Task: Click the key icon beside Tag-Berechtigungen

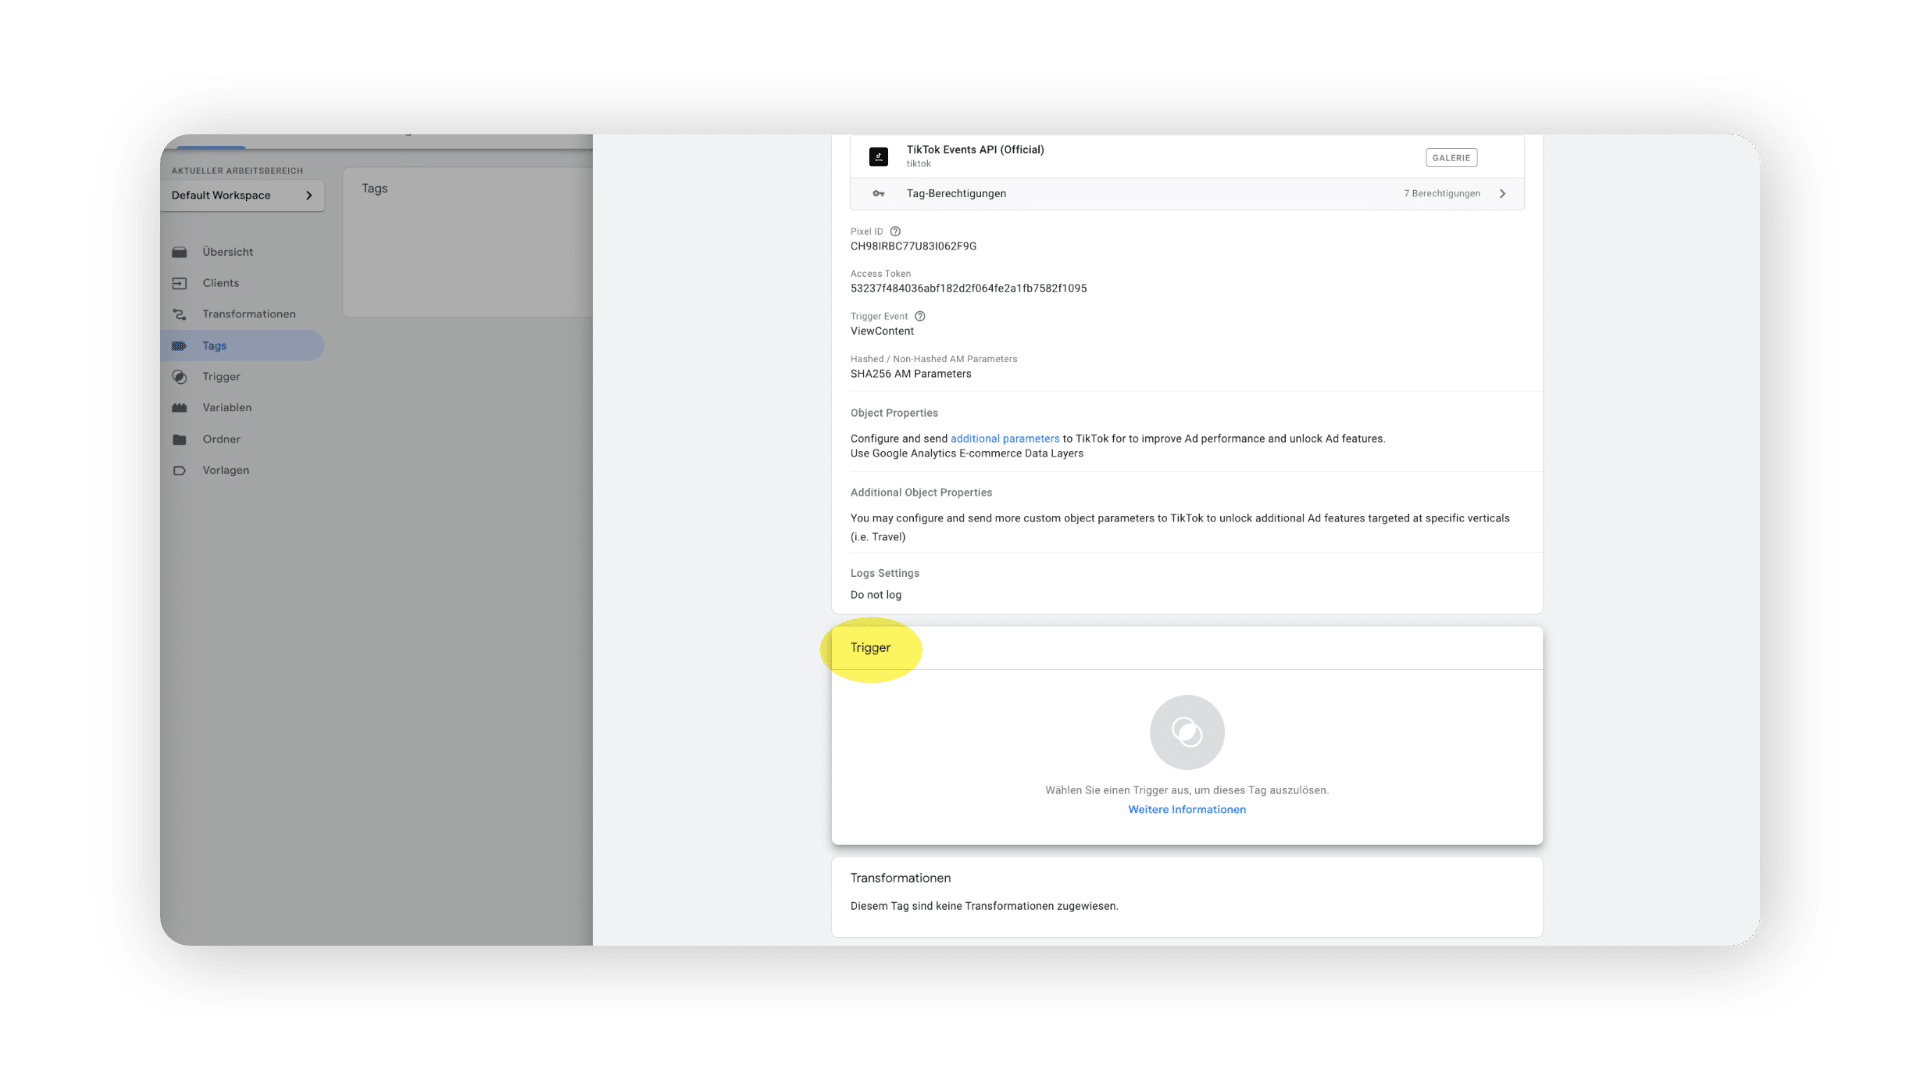Action: point(878,194)
